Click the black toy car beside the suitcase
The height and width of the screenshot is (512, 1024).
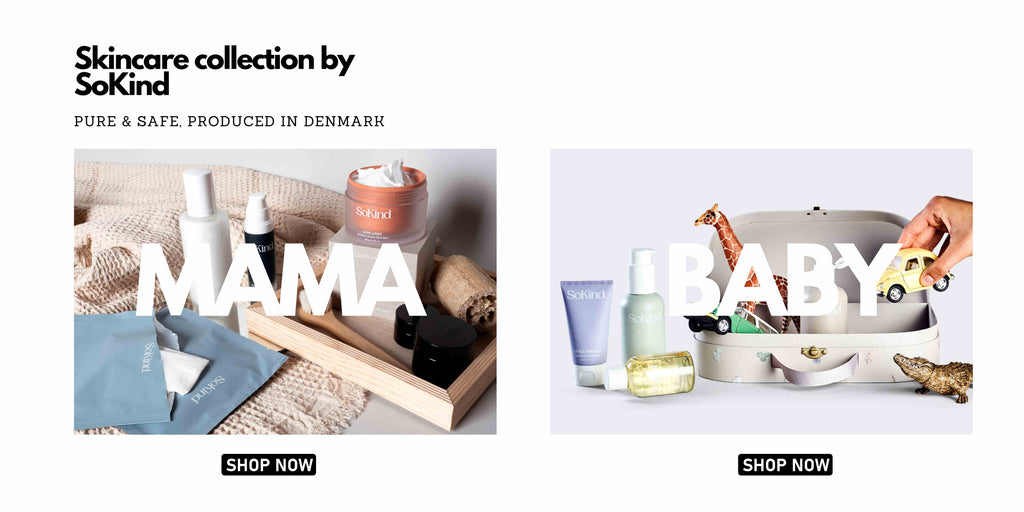(x=709, y=324)
